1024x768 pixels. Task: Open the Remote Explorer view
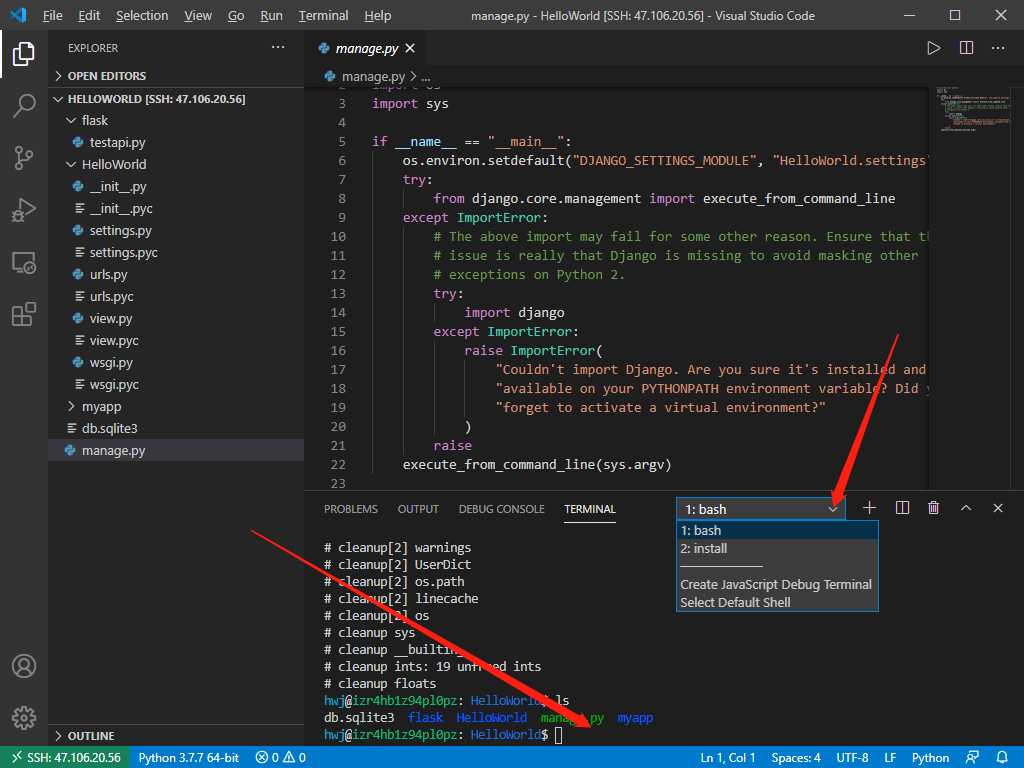pos(24,263)
